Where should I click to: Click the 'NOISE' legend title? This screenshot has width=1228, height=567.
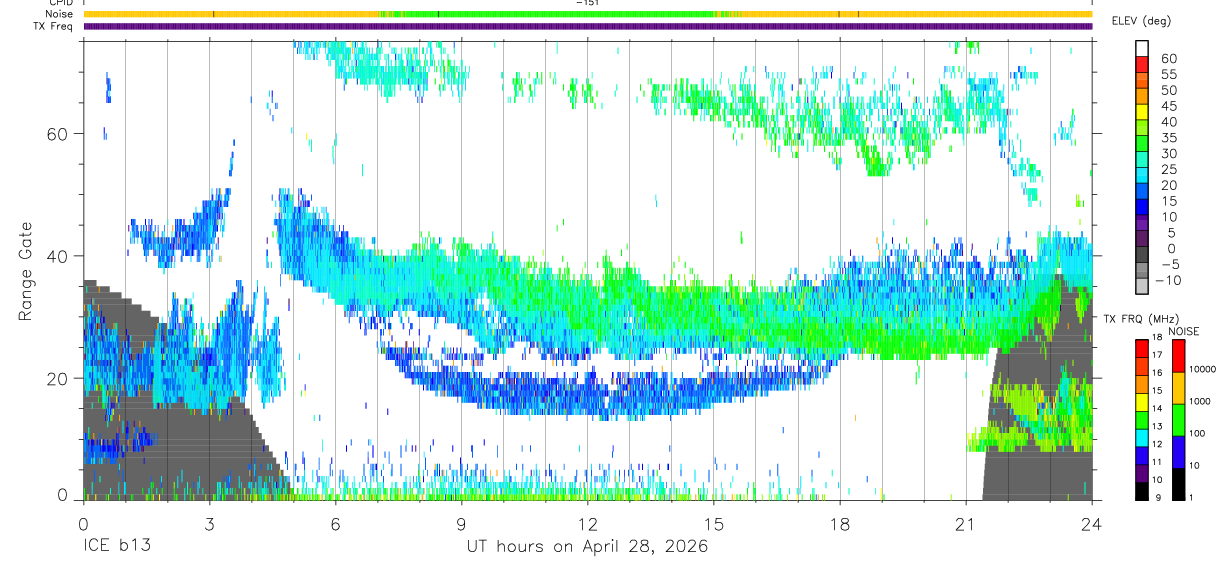point(1183,331)
